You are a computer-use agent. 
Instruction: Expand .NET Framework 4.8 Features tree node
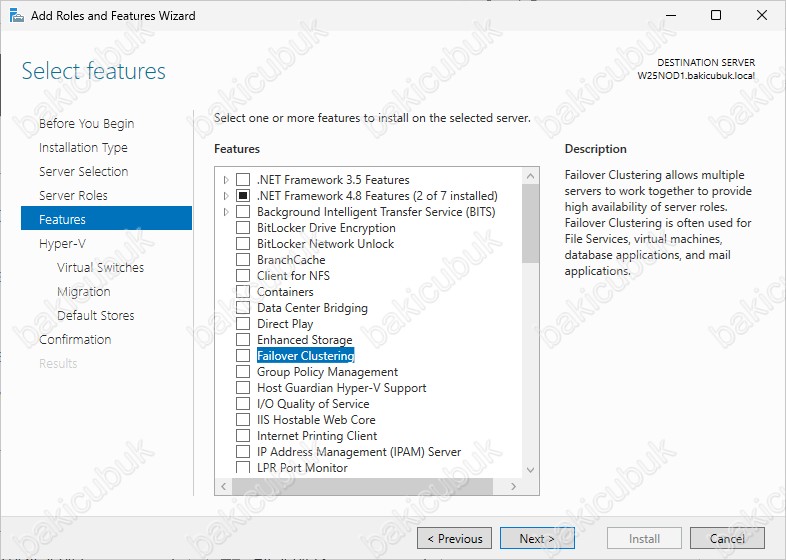[226, 196]
